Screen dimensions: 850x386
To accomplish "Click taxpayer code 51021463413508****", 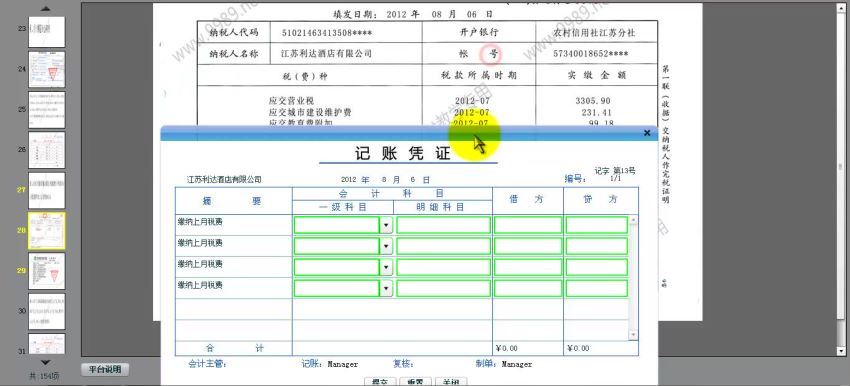I will (327, 33).
